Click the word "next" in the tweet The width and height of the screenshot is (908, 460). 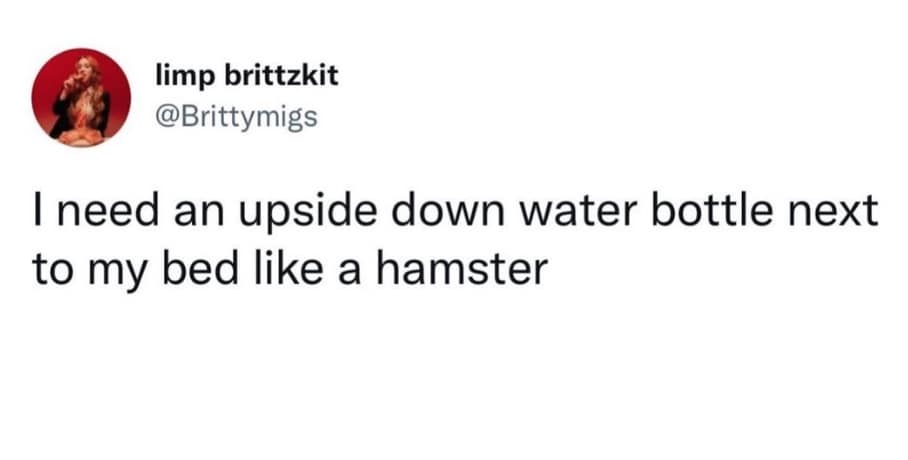coord(842,215)
